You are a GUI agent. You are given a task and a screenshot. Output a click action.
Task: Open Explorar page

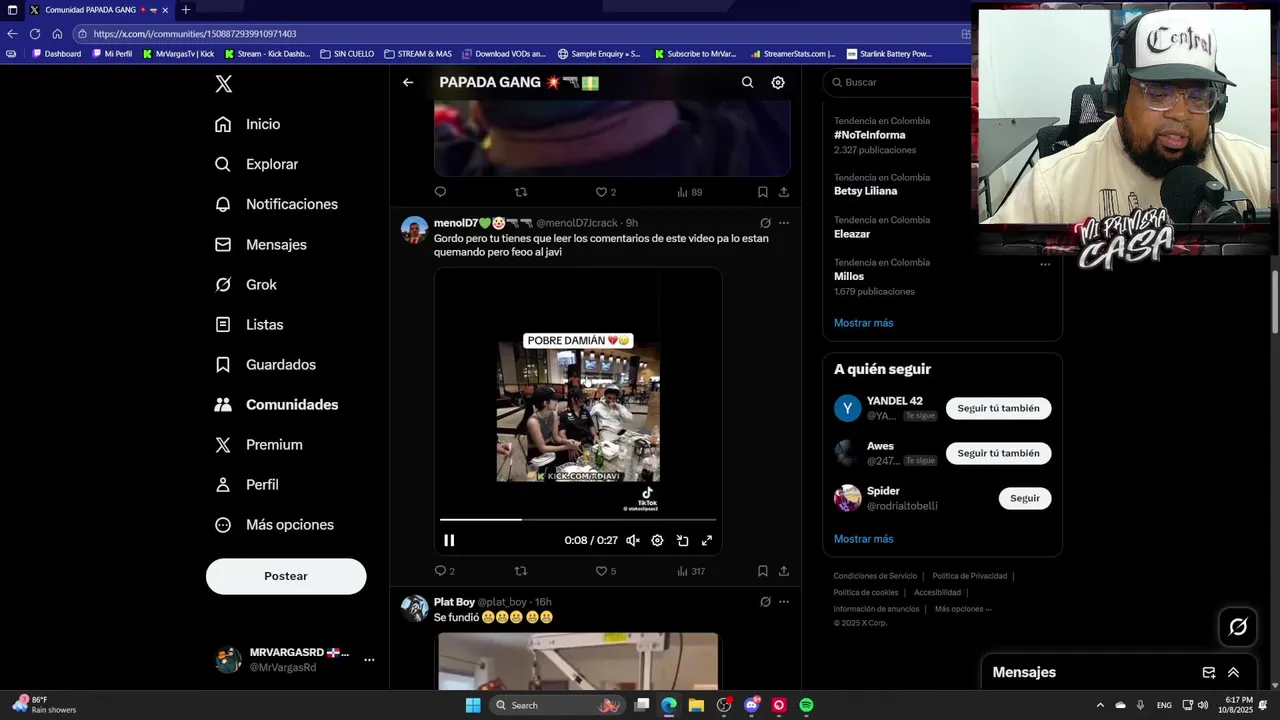click(257, 164)
